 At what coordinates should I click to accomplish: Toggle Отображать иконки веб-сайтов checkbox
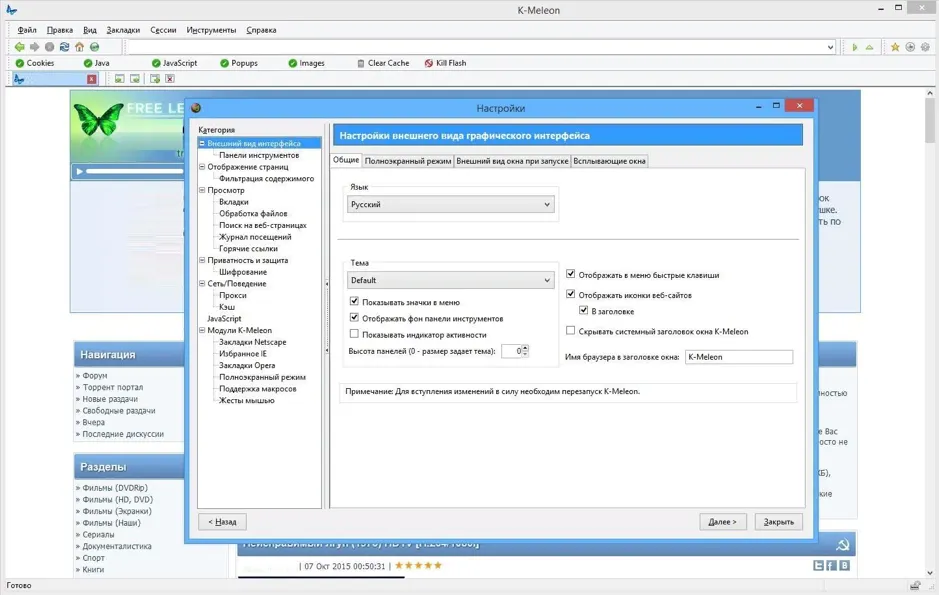click(x=571, y=294)
